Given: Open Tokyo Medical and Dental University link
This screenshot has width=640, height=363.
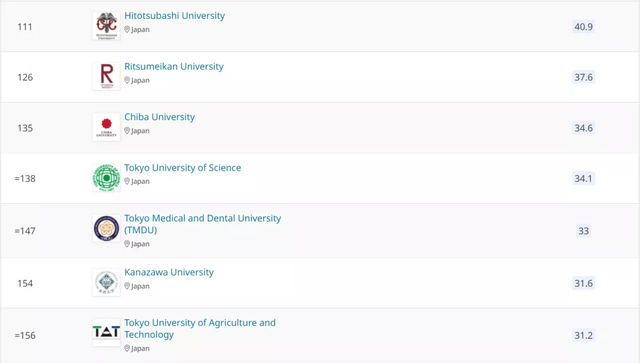Looking at the screenshot, I should (202, 224).
